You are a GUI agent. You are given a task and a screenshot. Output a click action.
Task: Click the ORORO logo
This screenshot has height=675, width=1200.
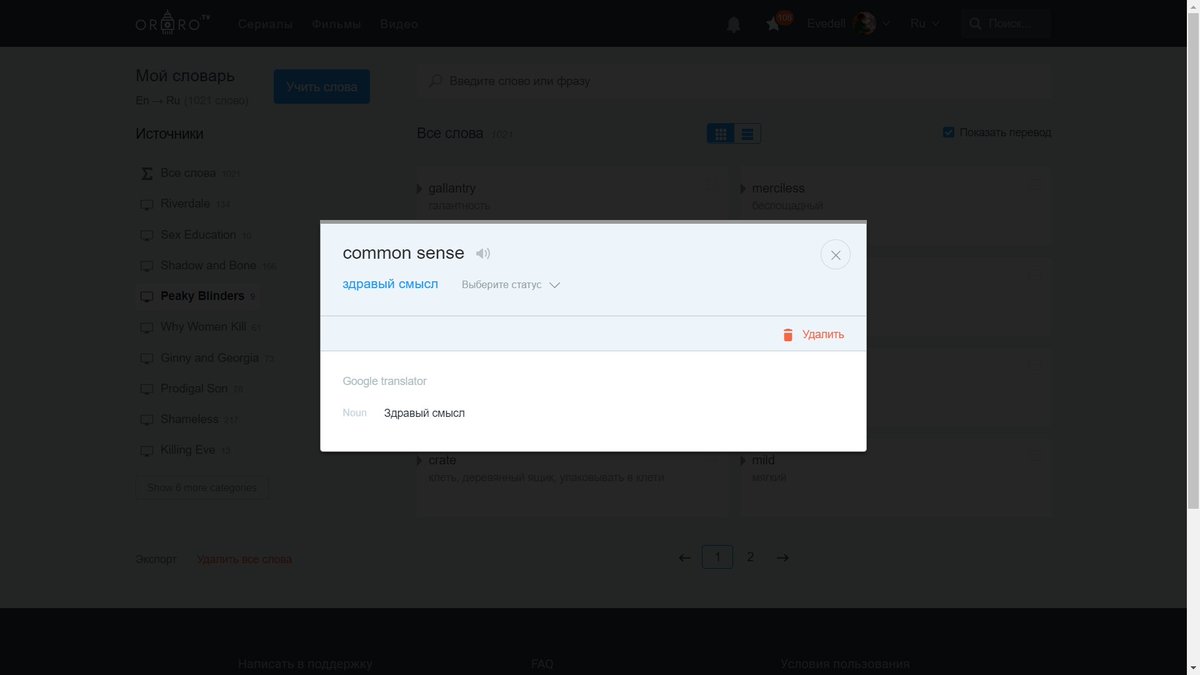click(x=174, y=23)
